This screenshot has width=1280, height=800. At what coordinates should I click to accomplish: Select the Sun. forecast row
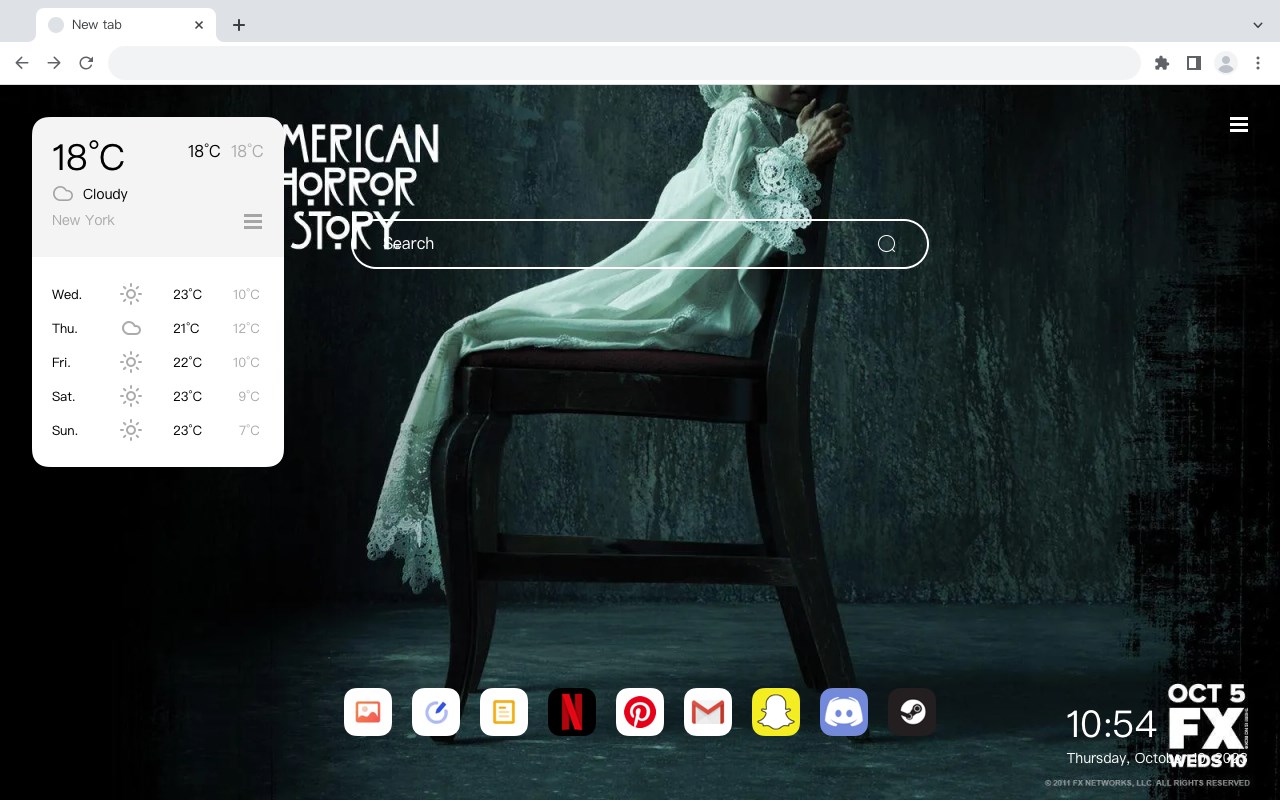click(x=158, y=430)
